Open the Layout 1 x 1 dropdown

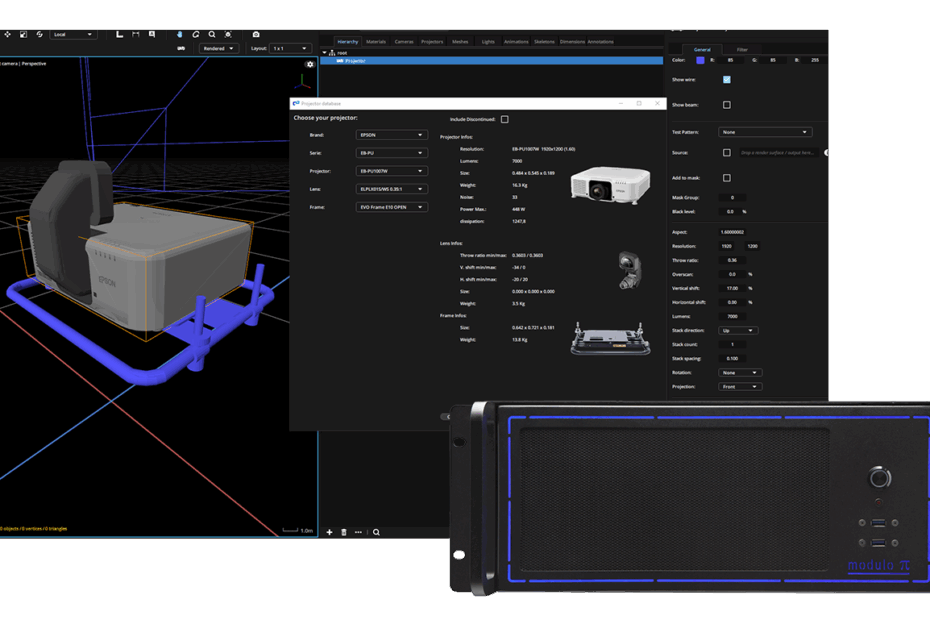tap(290, 48)
